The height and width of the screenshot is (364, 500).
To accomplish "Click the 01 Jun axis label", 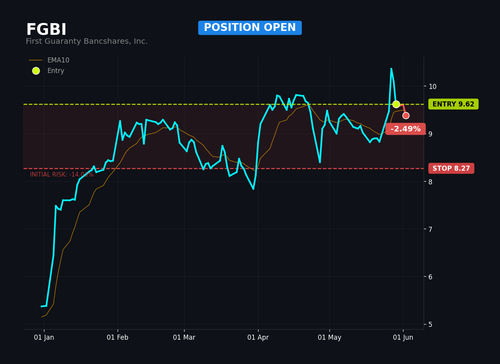I will pos(403,337).
